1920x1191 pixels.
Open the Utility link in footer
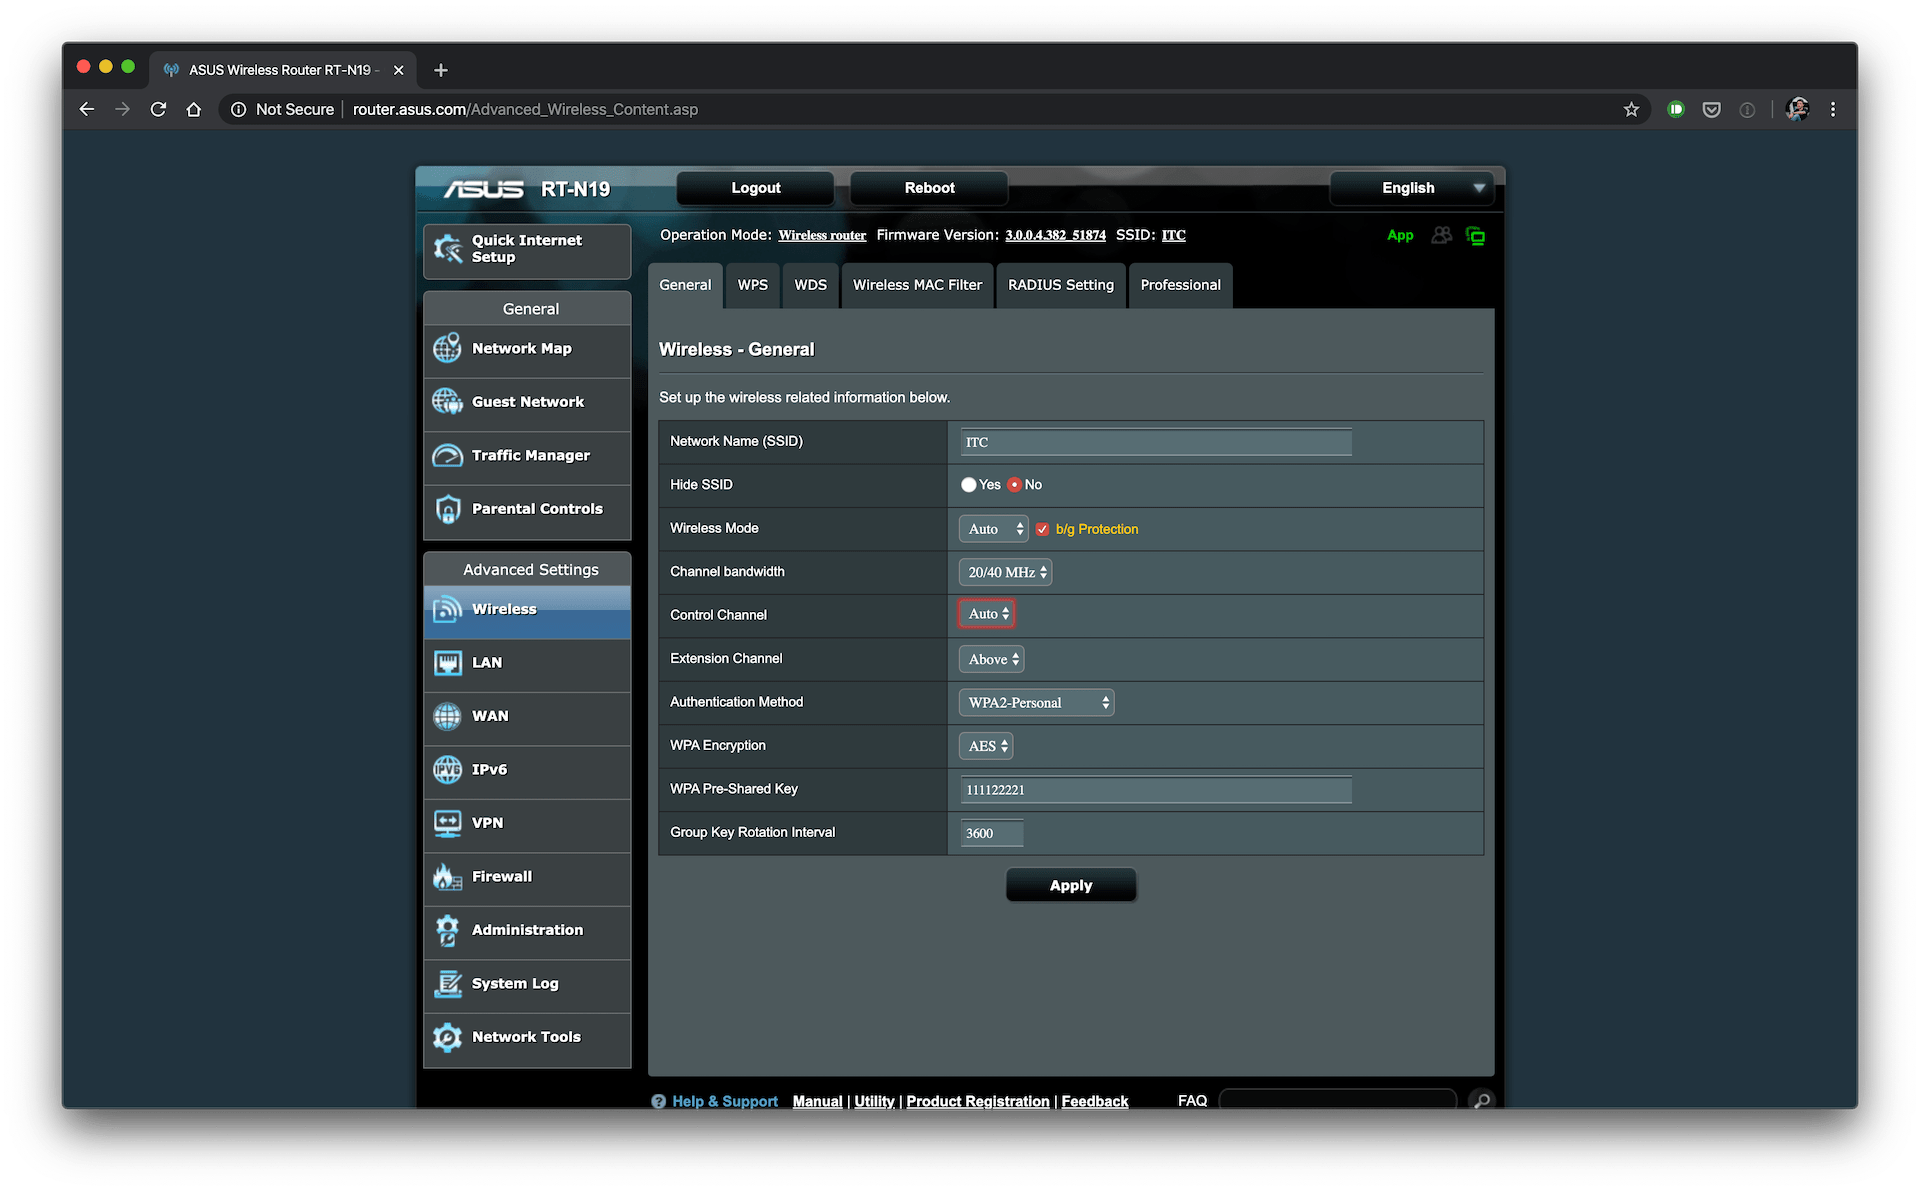coord(874,1101)
